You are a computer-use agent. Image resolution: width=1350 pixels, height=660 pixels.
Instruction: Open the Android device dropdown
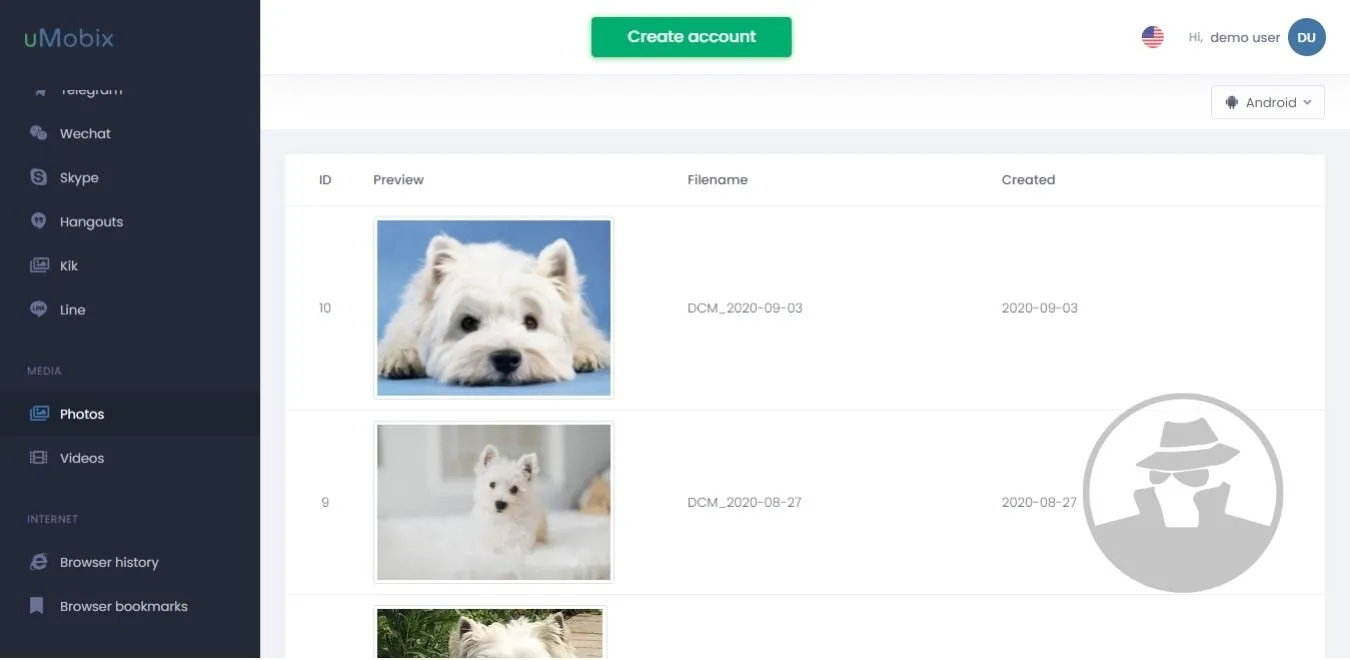pyautogui.click(x=1267, y=102)
